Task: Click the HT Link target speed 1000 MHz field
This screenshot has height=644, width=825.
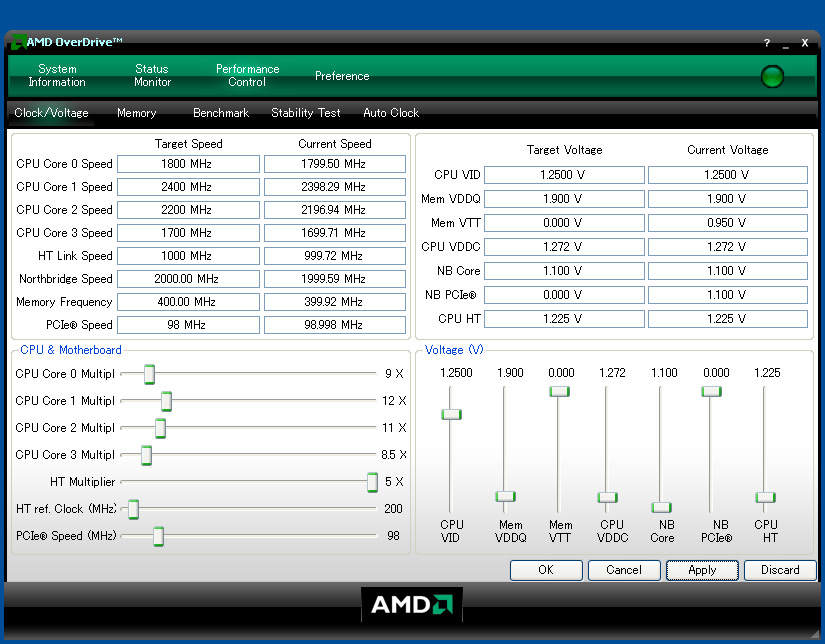Action: pyautogui.click(x=188, y=256)
